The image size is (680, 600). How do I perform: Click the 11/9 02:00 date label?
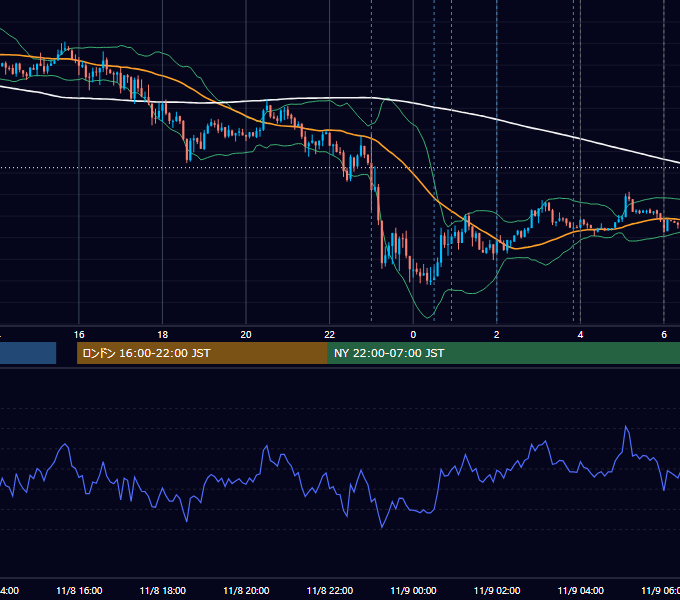click(x=497, y=590)
